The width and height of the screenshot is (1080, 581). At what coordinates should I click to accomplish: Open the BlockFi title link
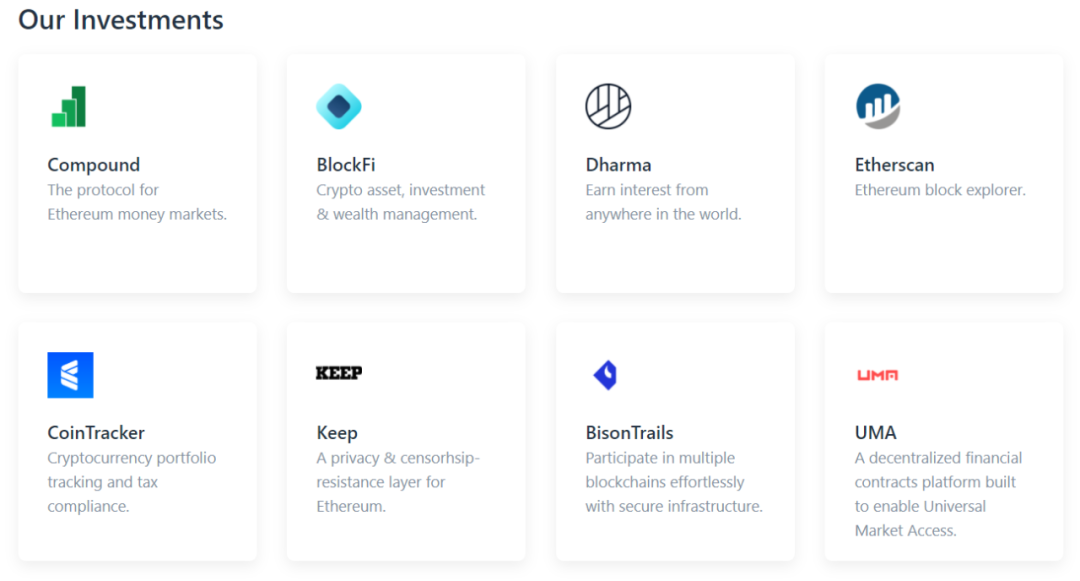[346, 165]
